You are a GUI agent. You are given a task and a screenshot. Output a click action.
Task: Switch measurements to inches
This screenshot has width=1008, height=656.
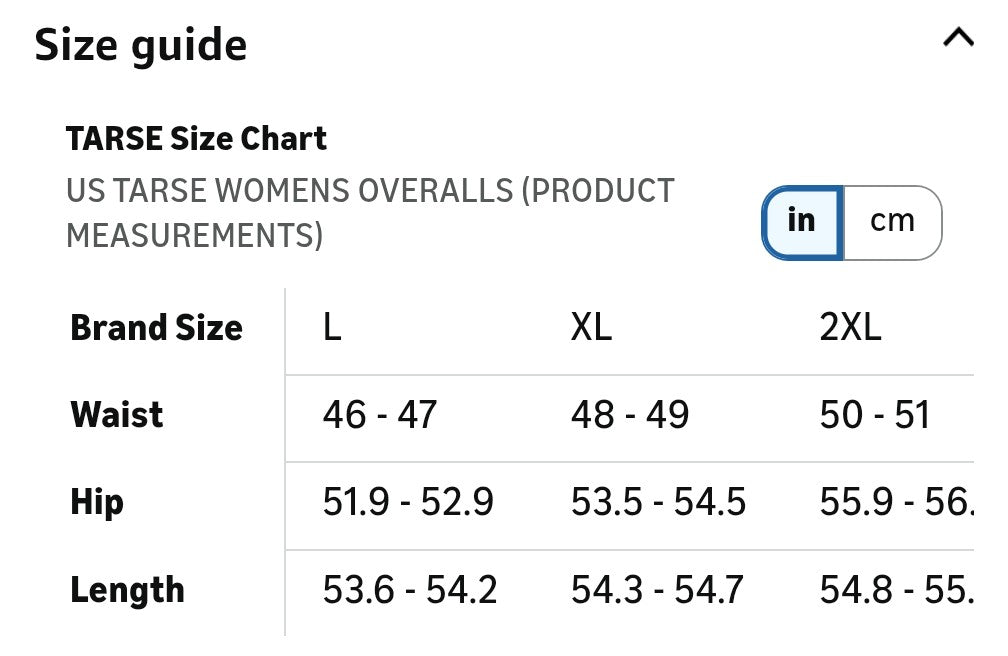pos(802,221)
